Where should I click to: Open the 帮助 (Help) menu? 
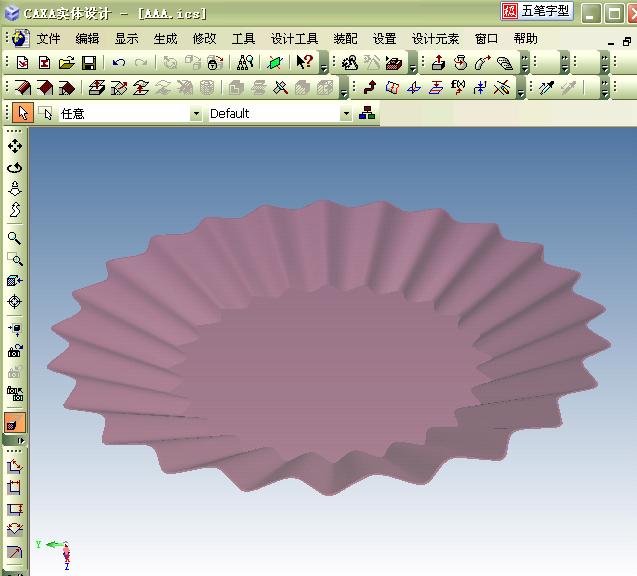(x=525, y=39)
